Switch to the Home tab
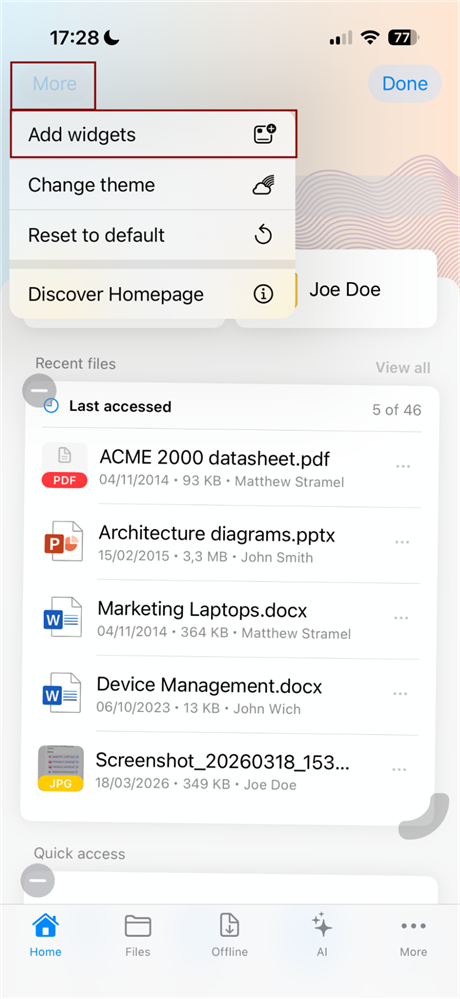This screenshot has width=460, height=999. pos(45,935)
